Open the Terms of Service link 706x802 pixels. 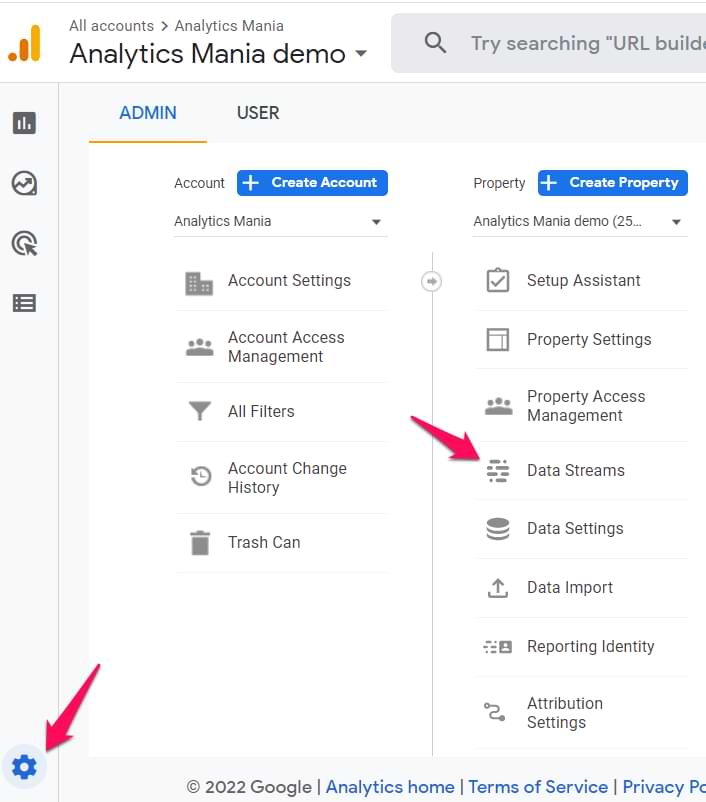[538, 787]
